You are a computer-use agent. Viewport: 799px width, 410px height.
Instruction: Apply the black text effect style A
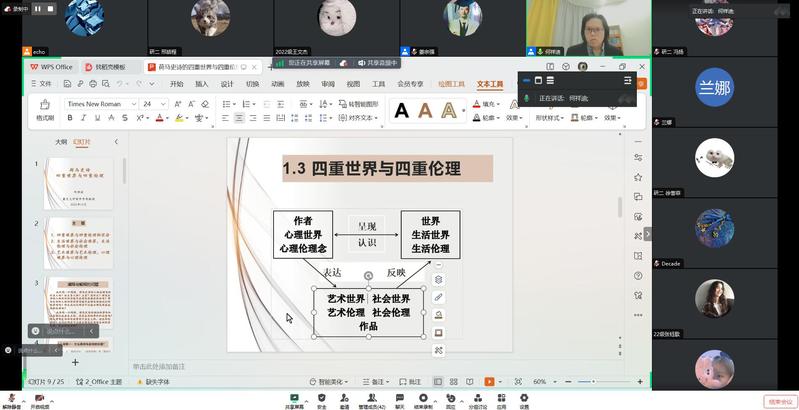coord(402,111)
